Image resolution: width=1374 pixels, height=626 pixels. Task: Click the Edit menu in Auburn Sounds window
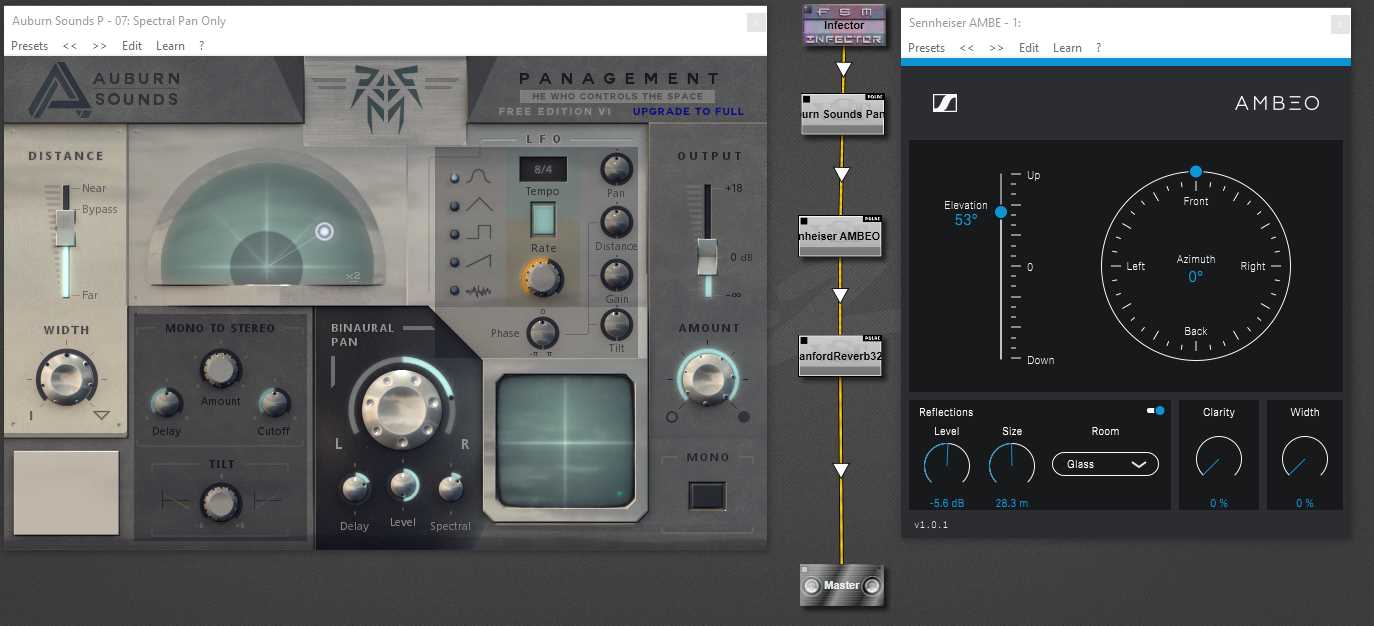pos(132,46)
